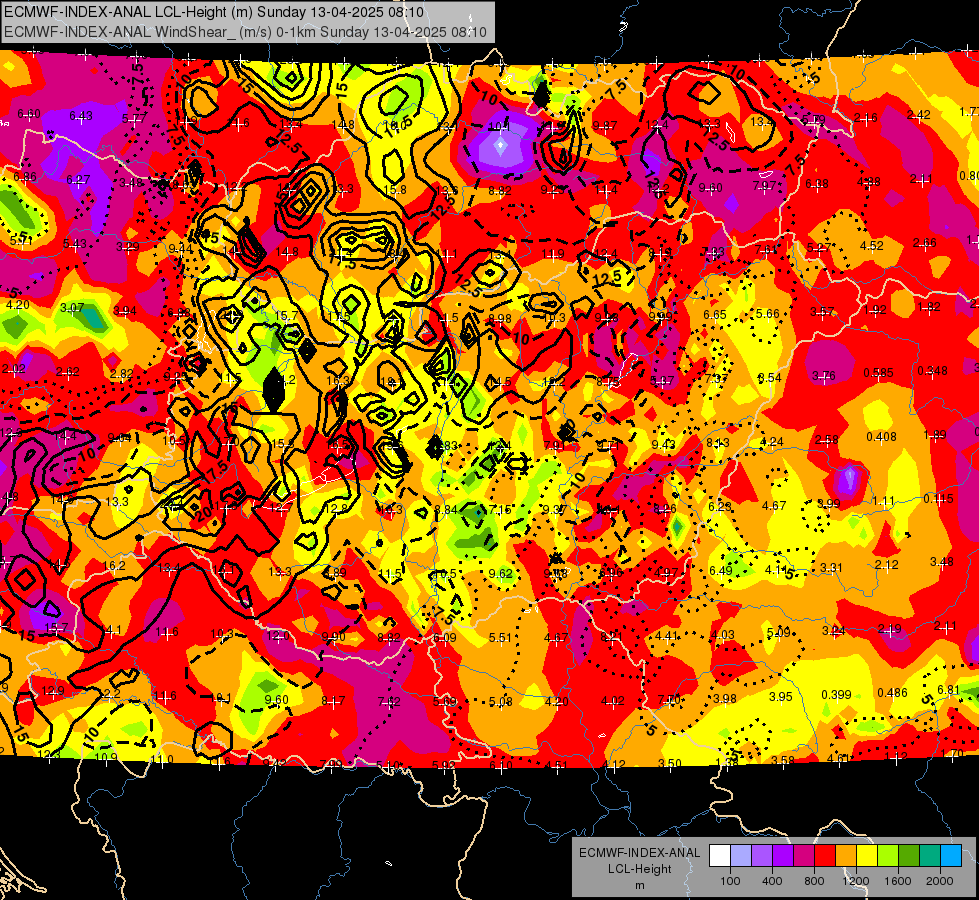Screen dimensions: 979x900
Task: Click the grid value '1.82'
Action: 930,307
